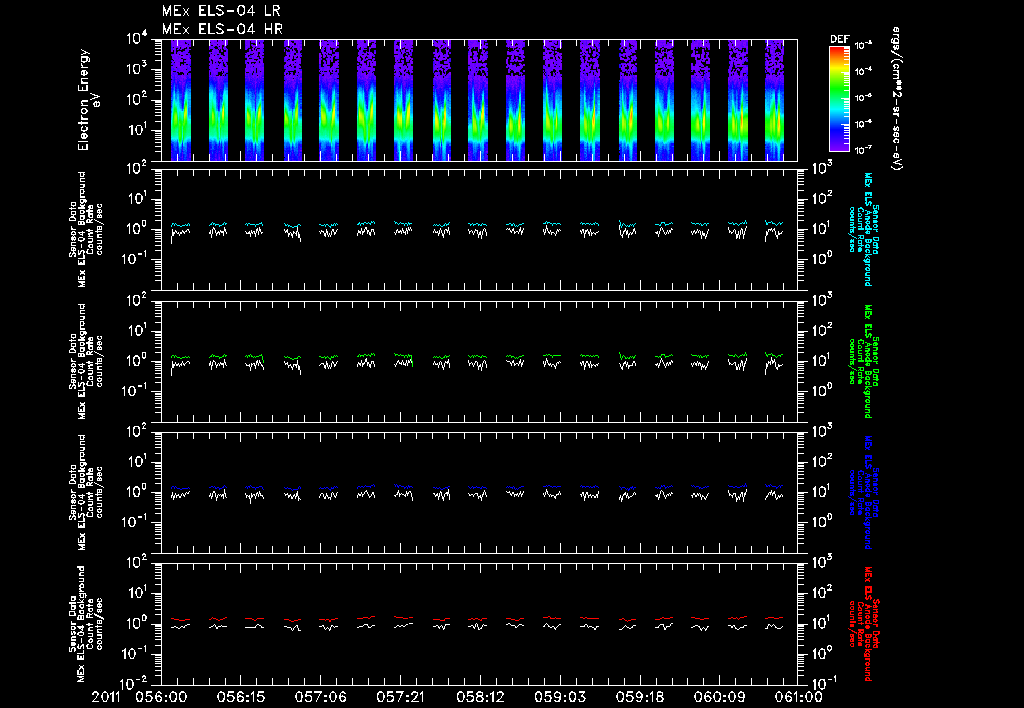Viewport: 1024px width, 708px height.
Task: Click the electron energy spectrogram panel
Action: tap(479, 100)
